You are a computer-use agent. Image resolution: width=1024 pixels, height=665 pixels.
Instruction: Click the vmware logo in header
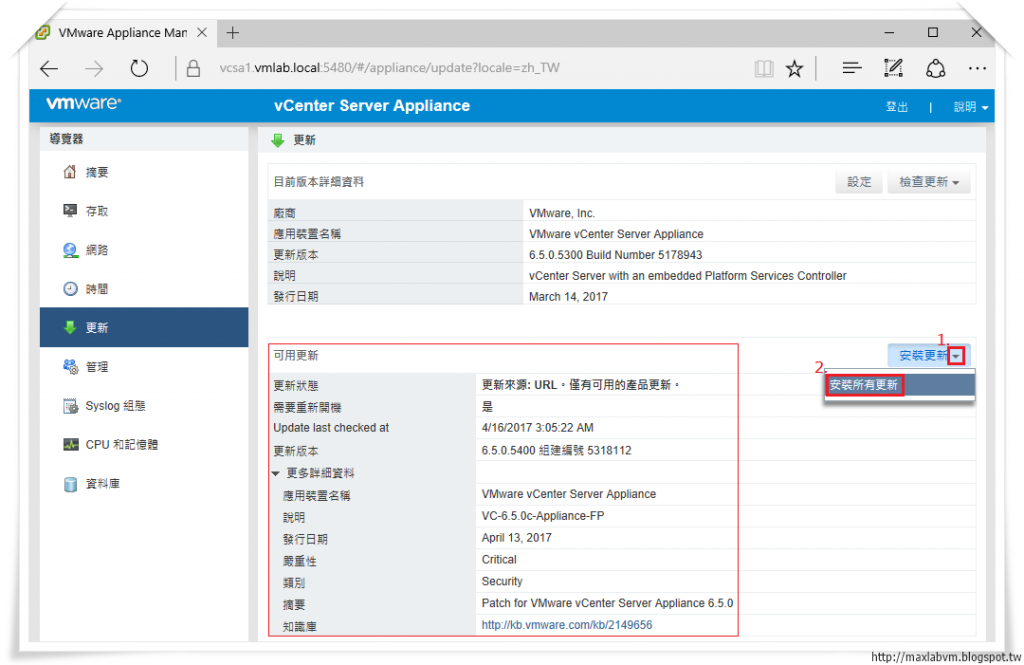(x=84, y=103)
